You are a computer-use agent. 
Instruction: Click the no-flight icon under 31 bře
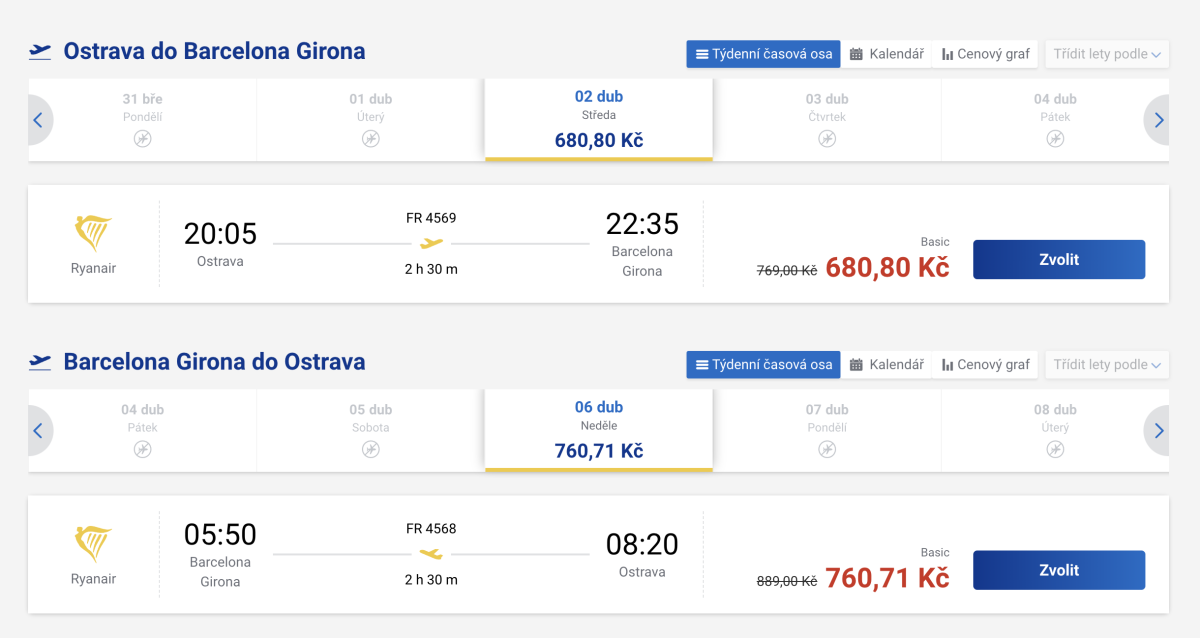142,139
